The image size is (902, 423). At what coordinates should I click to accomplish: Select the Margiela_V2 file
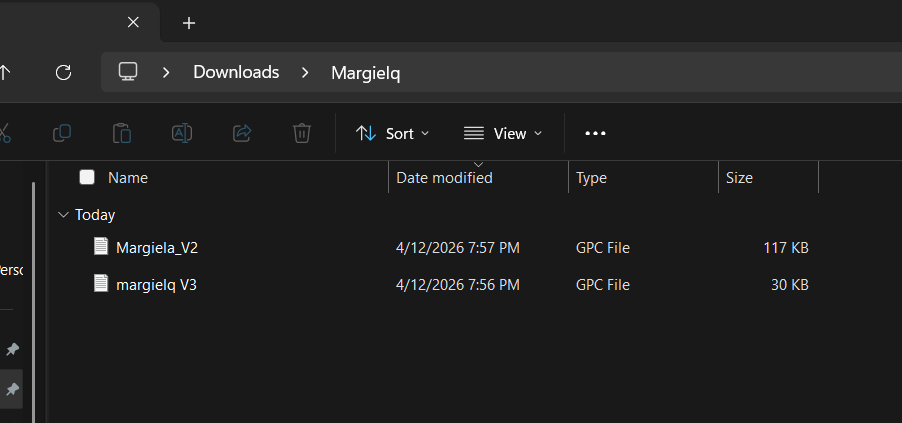click(x=156, y=247)
